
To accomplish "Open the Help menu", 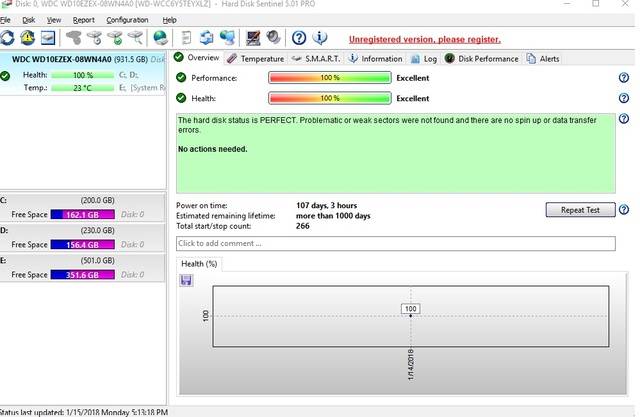I will pyautogui.click(x=169, y=20).
